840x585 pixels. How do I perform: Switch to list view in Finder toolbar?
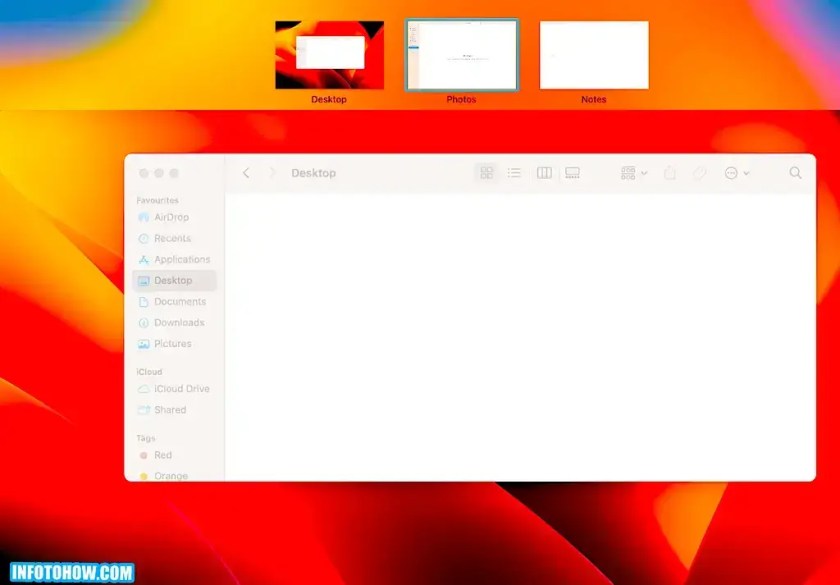pyautogui.click(x=514, y=172)
